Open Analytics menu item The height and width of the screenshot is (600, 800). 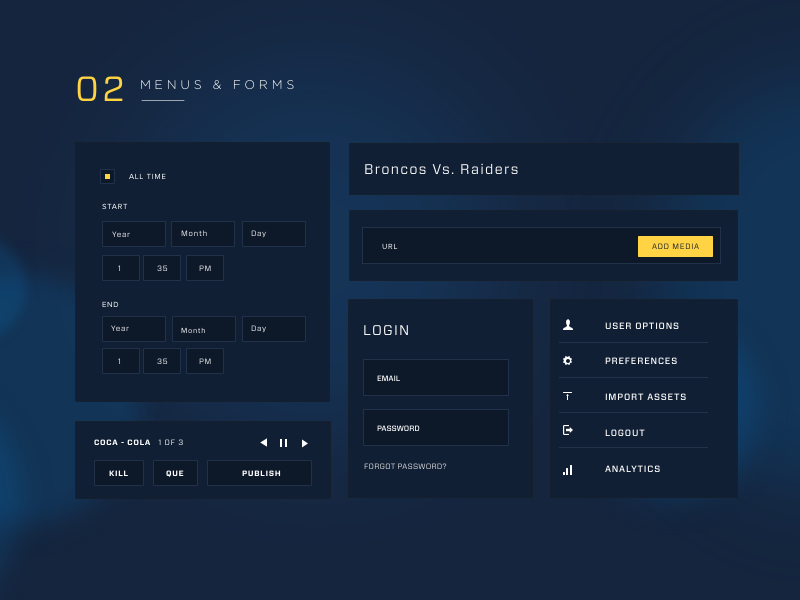click(634, 468)
